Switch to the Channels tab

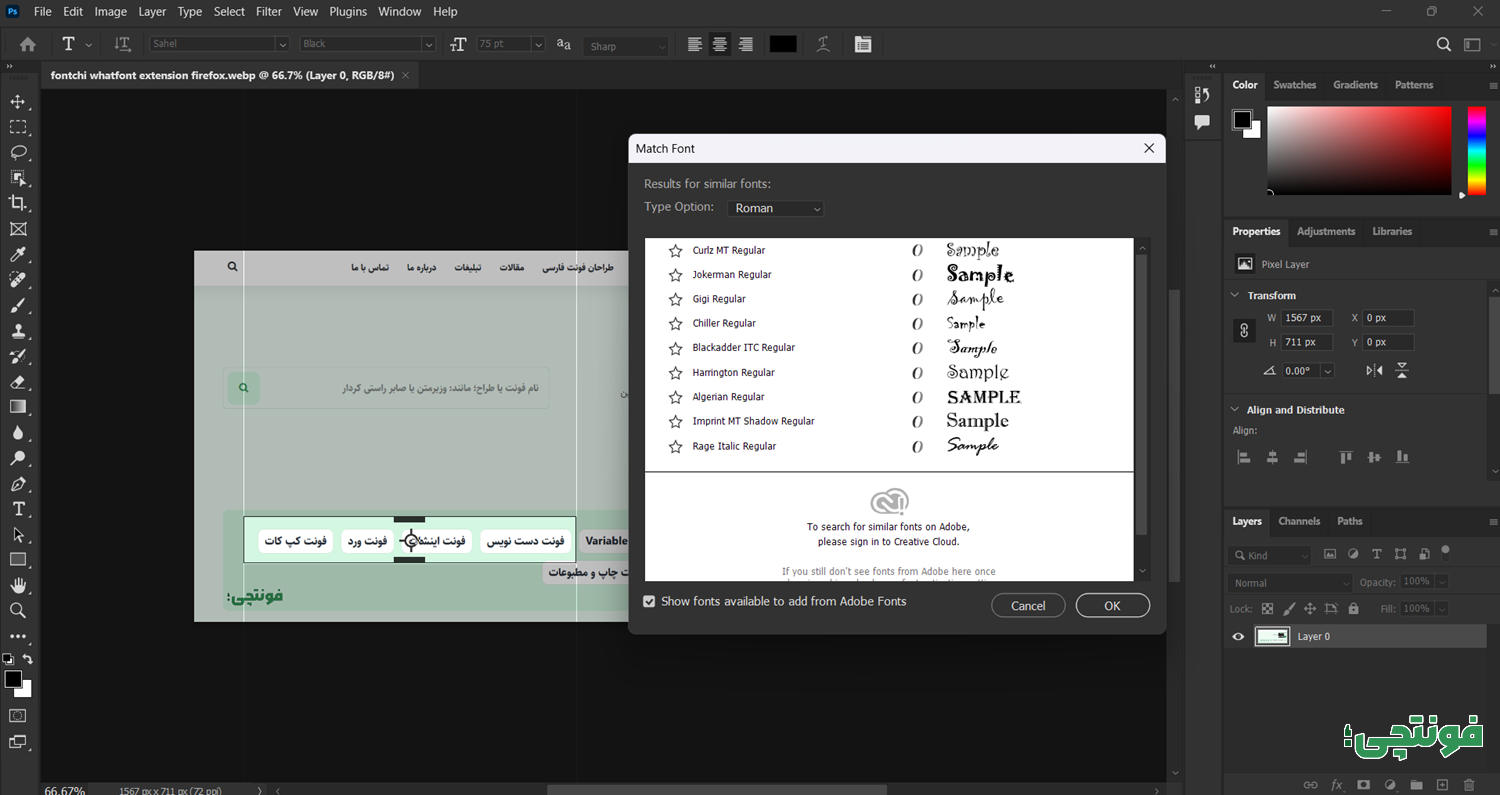click(1299, 521)
